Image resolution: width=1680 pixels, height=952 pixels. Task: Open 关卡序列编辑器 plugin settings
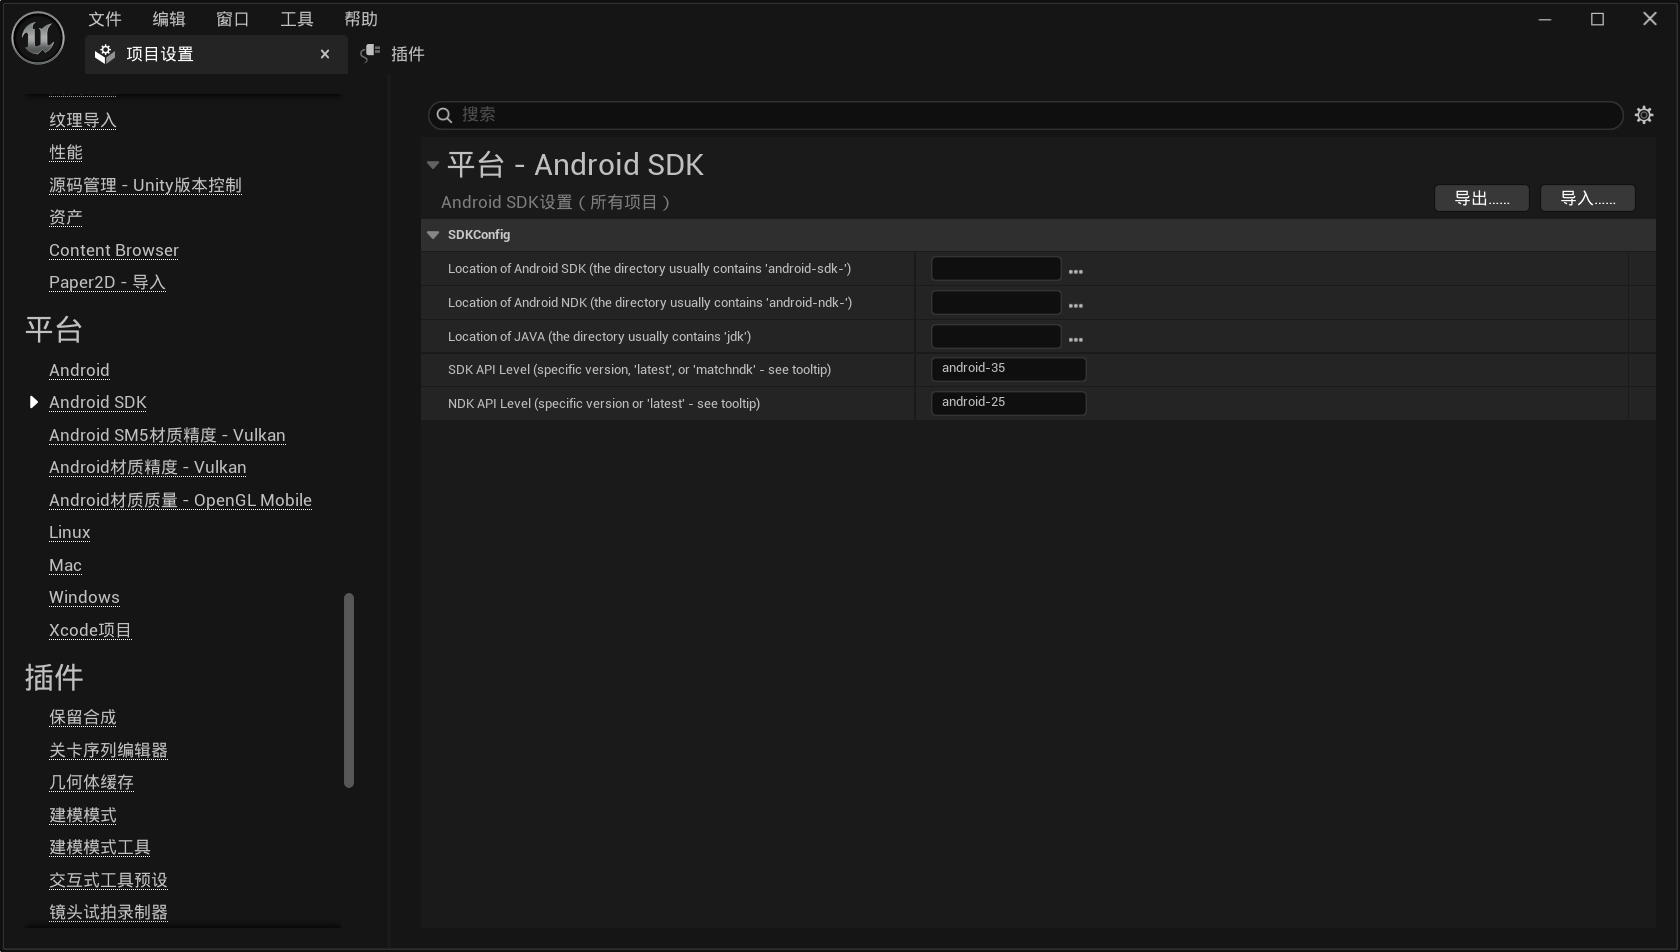pos(108,750)
